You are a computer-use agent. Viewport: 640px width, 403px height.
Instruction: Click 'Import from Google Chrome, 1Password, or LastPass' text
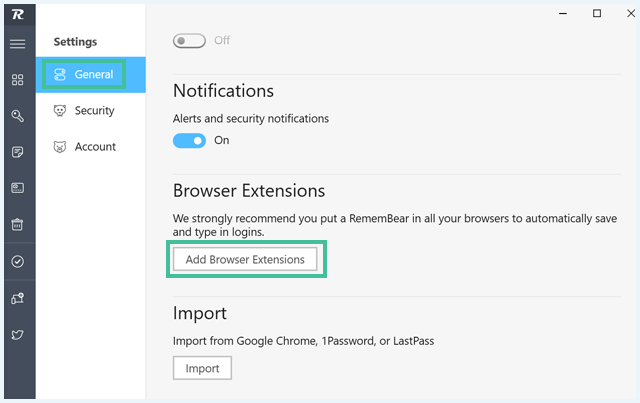pyautogui.click(x=303, y=341)
